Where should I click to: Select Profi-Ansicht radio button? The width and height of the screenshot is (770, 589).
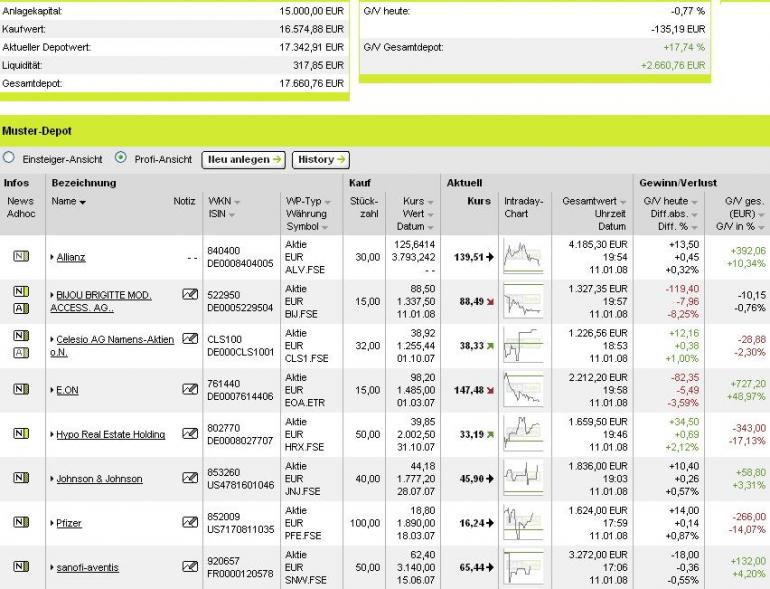point(120,158)
